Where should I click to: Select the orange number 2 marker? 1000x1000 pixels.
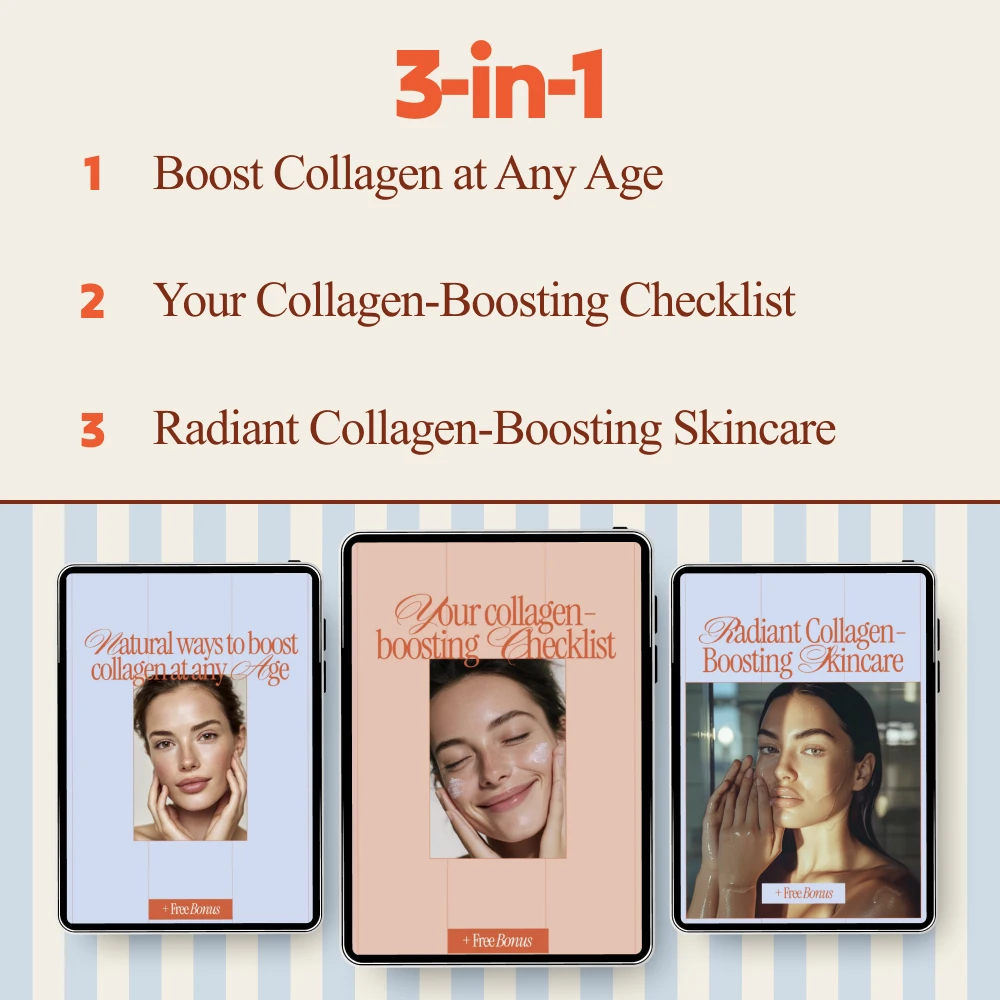coord(92,301)
